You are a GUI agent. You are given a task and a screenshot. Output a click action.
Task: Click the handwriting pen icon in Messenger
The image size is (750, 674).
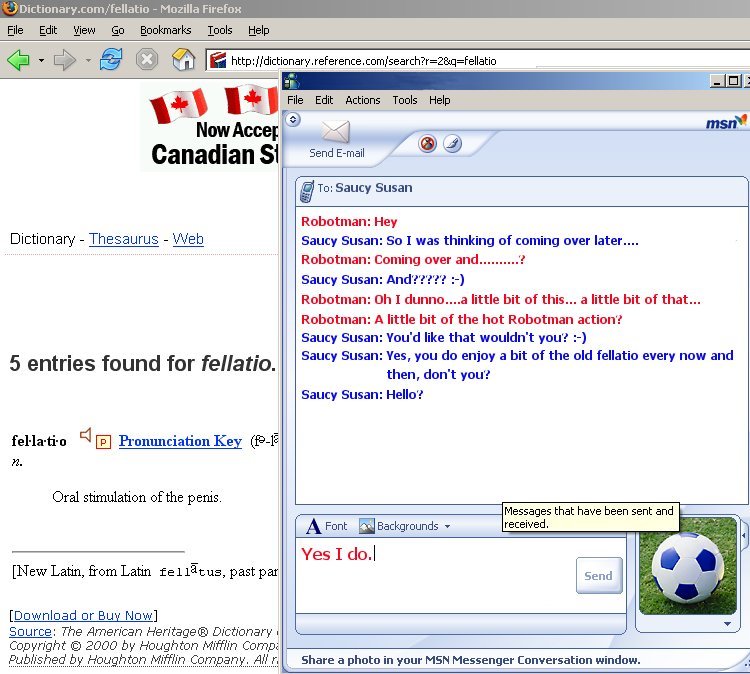[x=452, y=143]
